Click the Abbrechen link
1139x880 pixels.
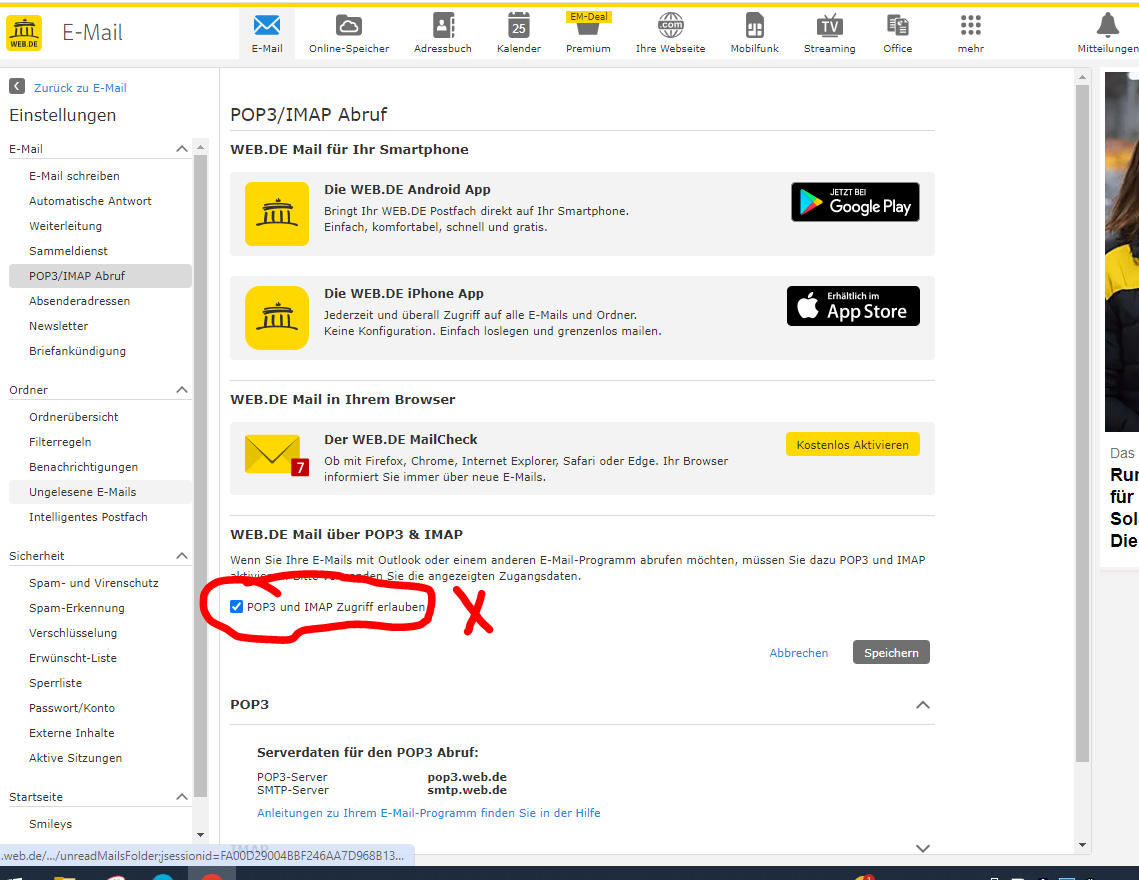[x=798, y=653]
